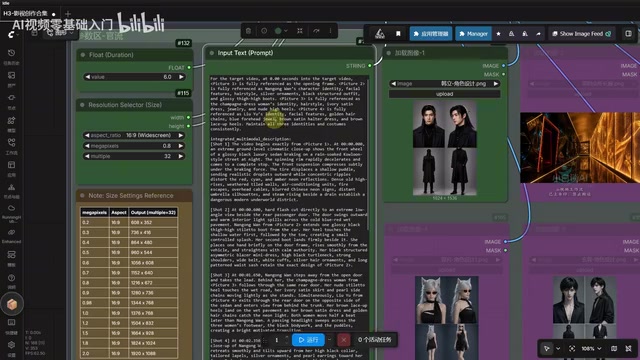This screenshot has width=640, height=360.
Task: Decrease megapixels value with left arrow
Action: pos(87,146)
